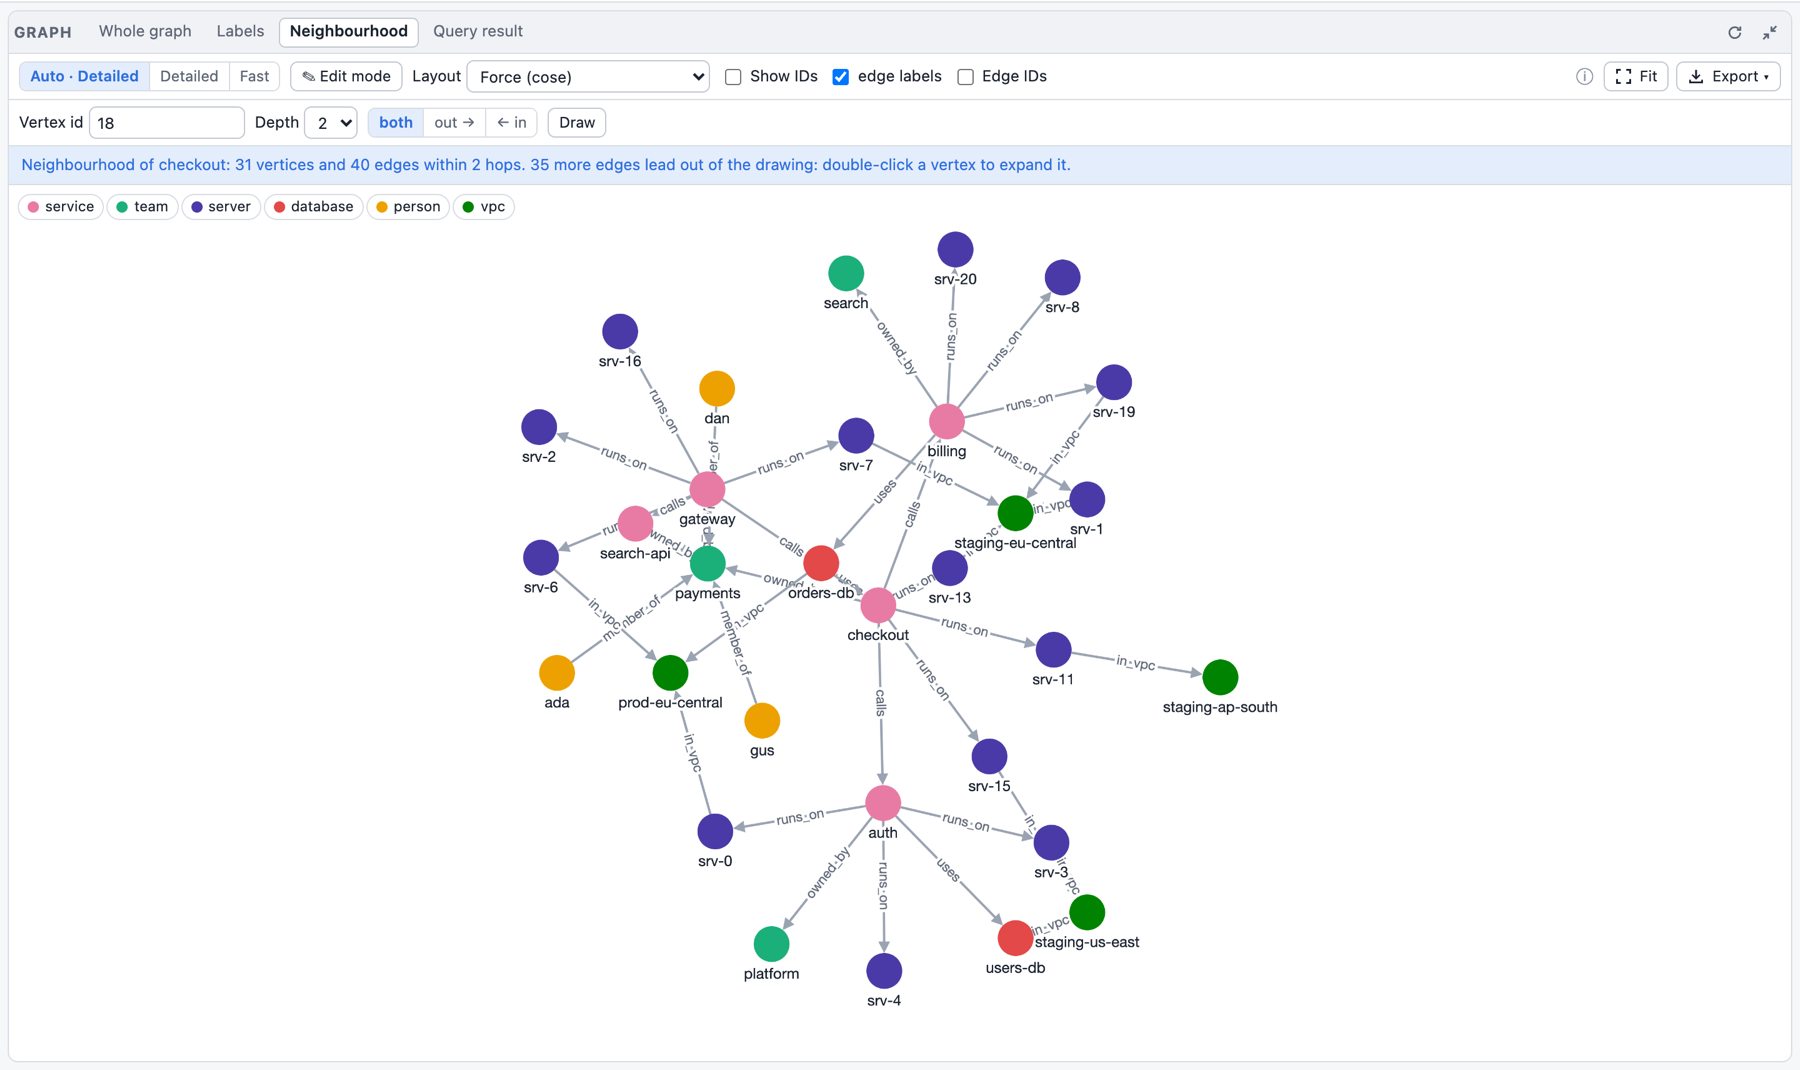Open the Depth dropdown

(331, 122)
